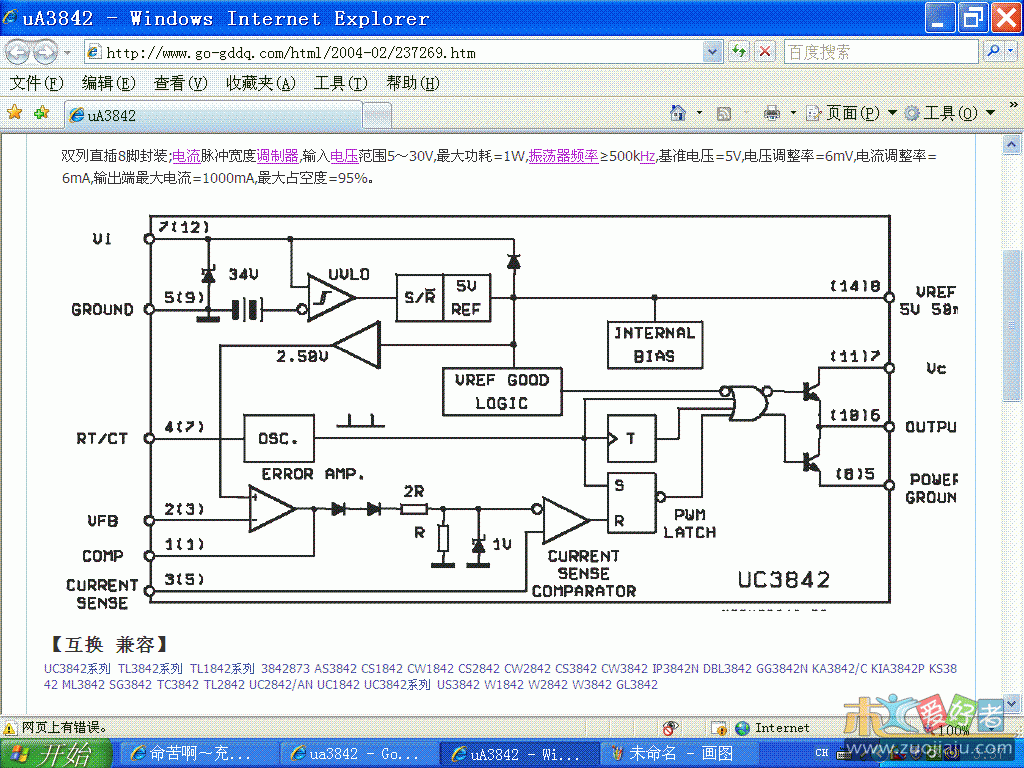Click the vertical scrollbar thumb
Image resolution: width=1024 pixels, height=768 pixels.
tap(1011, 325)
